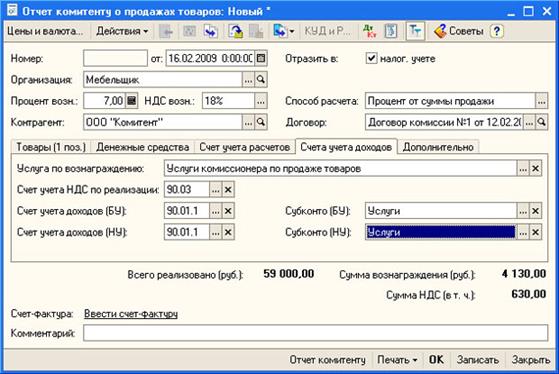
Task: Confirm with the OK button
Action: [x=436, y=360]
